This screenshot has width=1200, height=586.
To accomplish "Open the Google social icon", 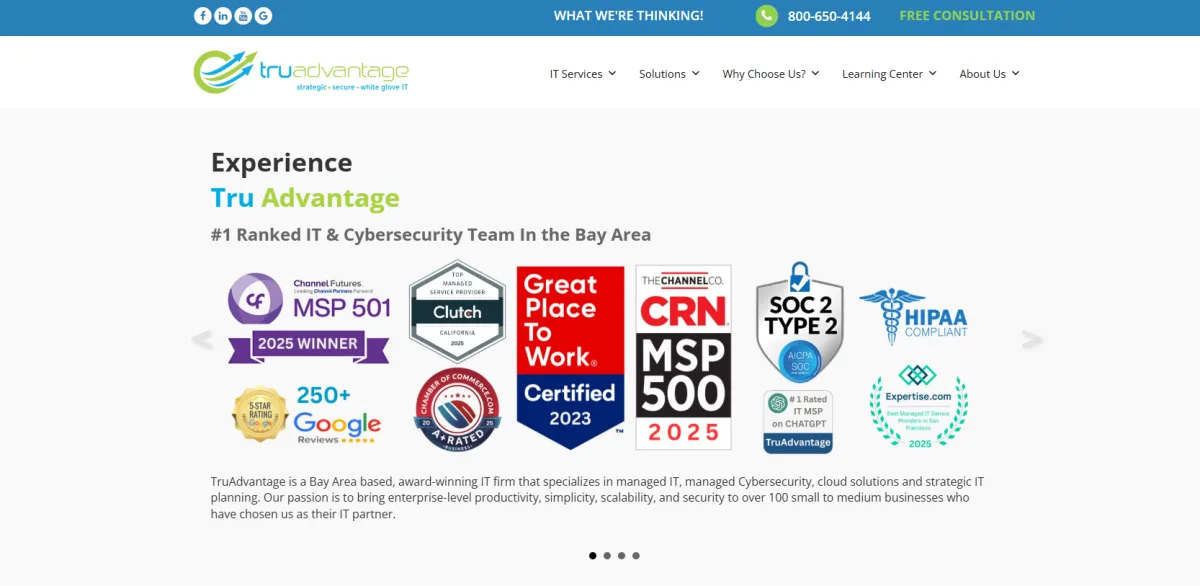I will point(263,15).
